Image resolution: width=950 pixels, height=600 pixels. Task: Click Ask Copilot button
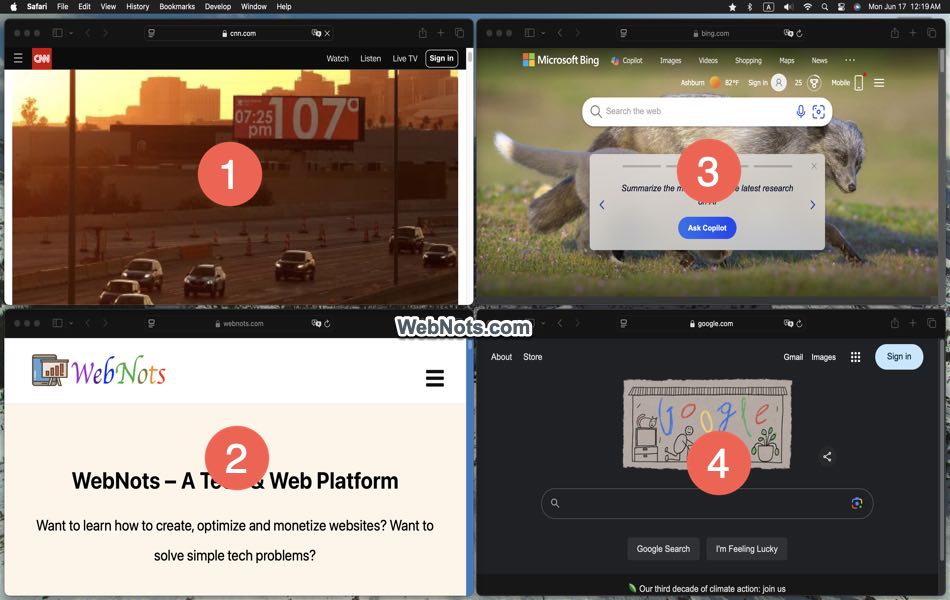[707, 228]
